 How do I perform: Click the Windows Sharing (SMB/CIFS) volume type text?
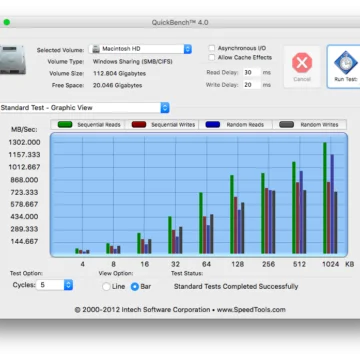click(133, 62)
